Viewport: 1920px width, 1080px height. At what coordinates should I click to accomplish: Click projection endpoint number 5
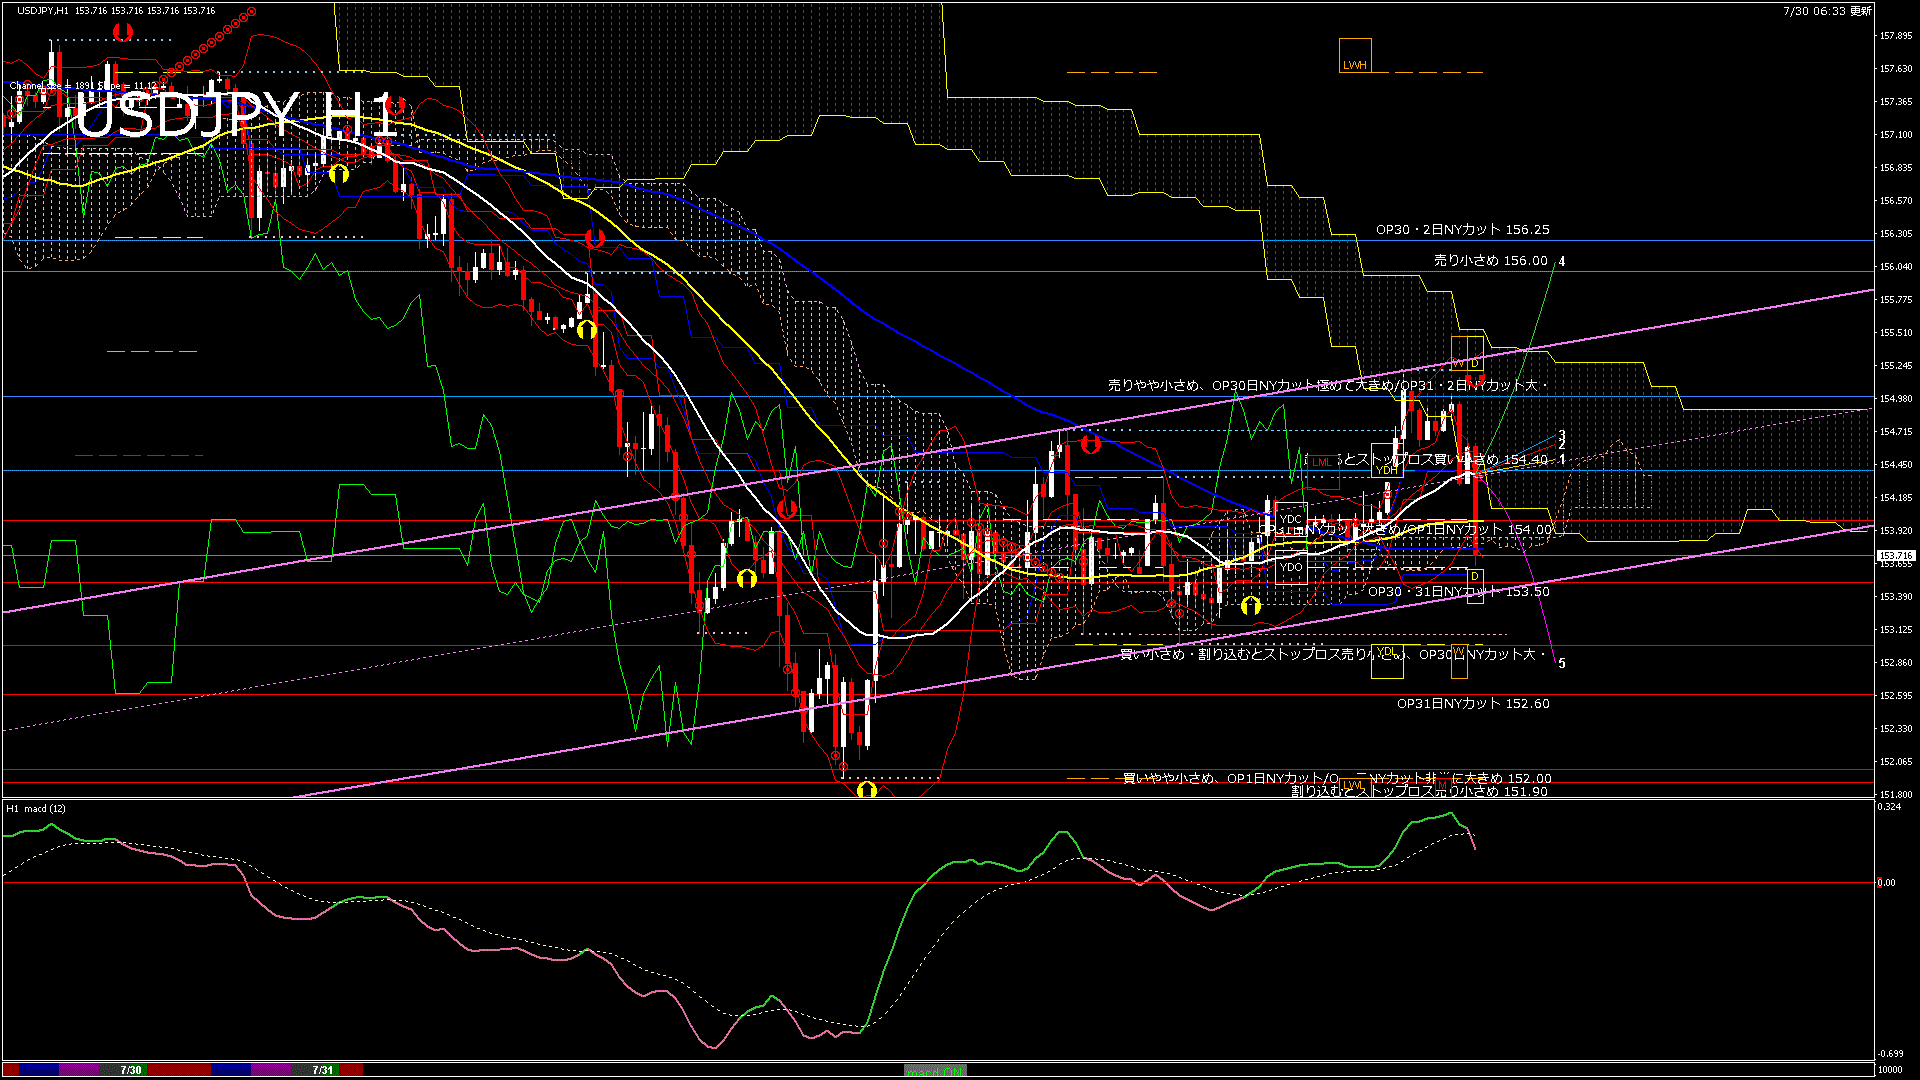click(x=1562, y=663)
